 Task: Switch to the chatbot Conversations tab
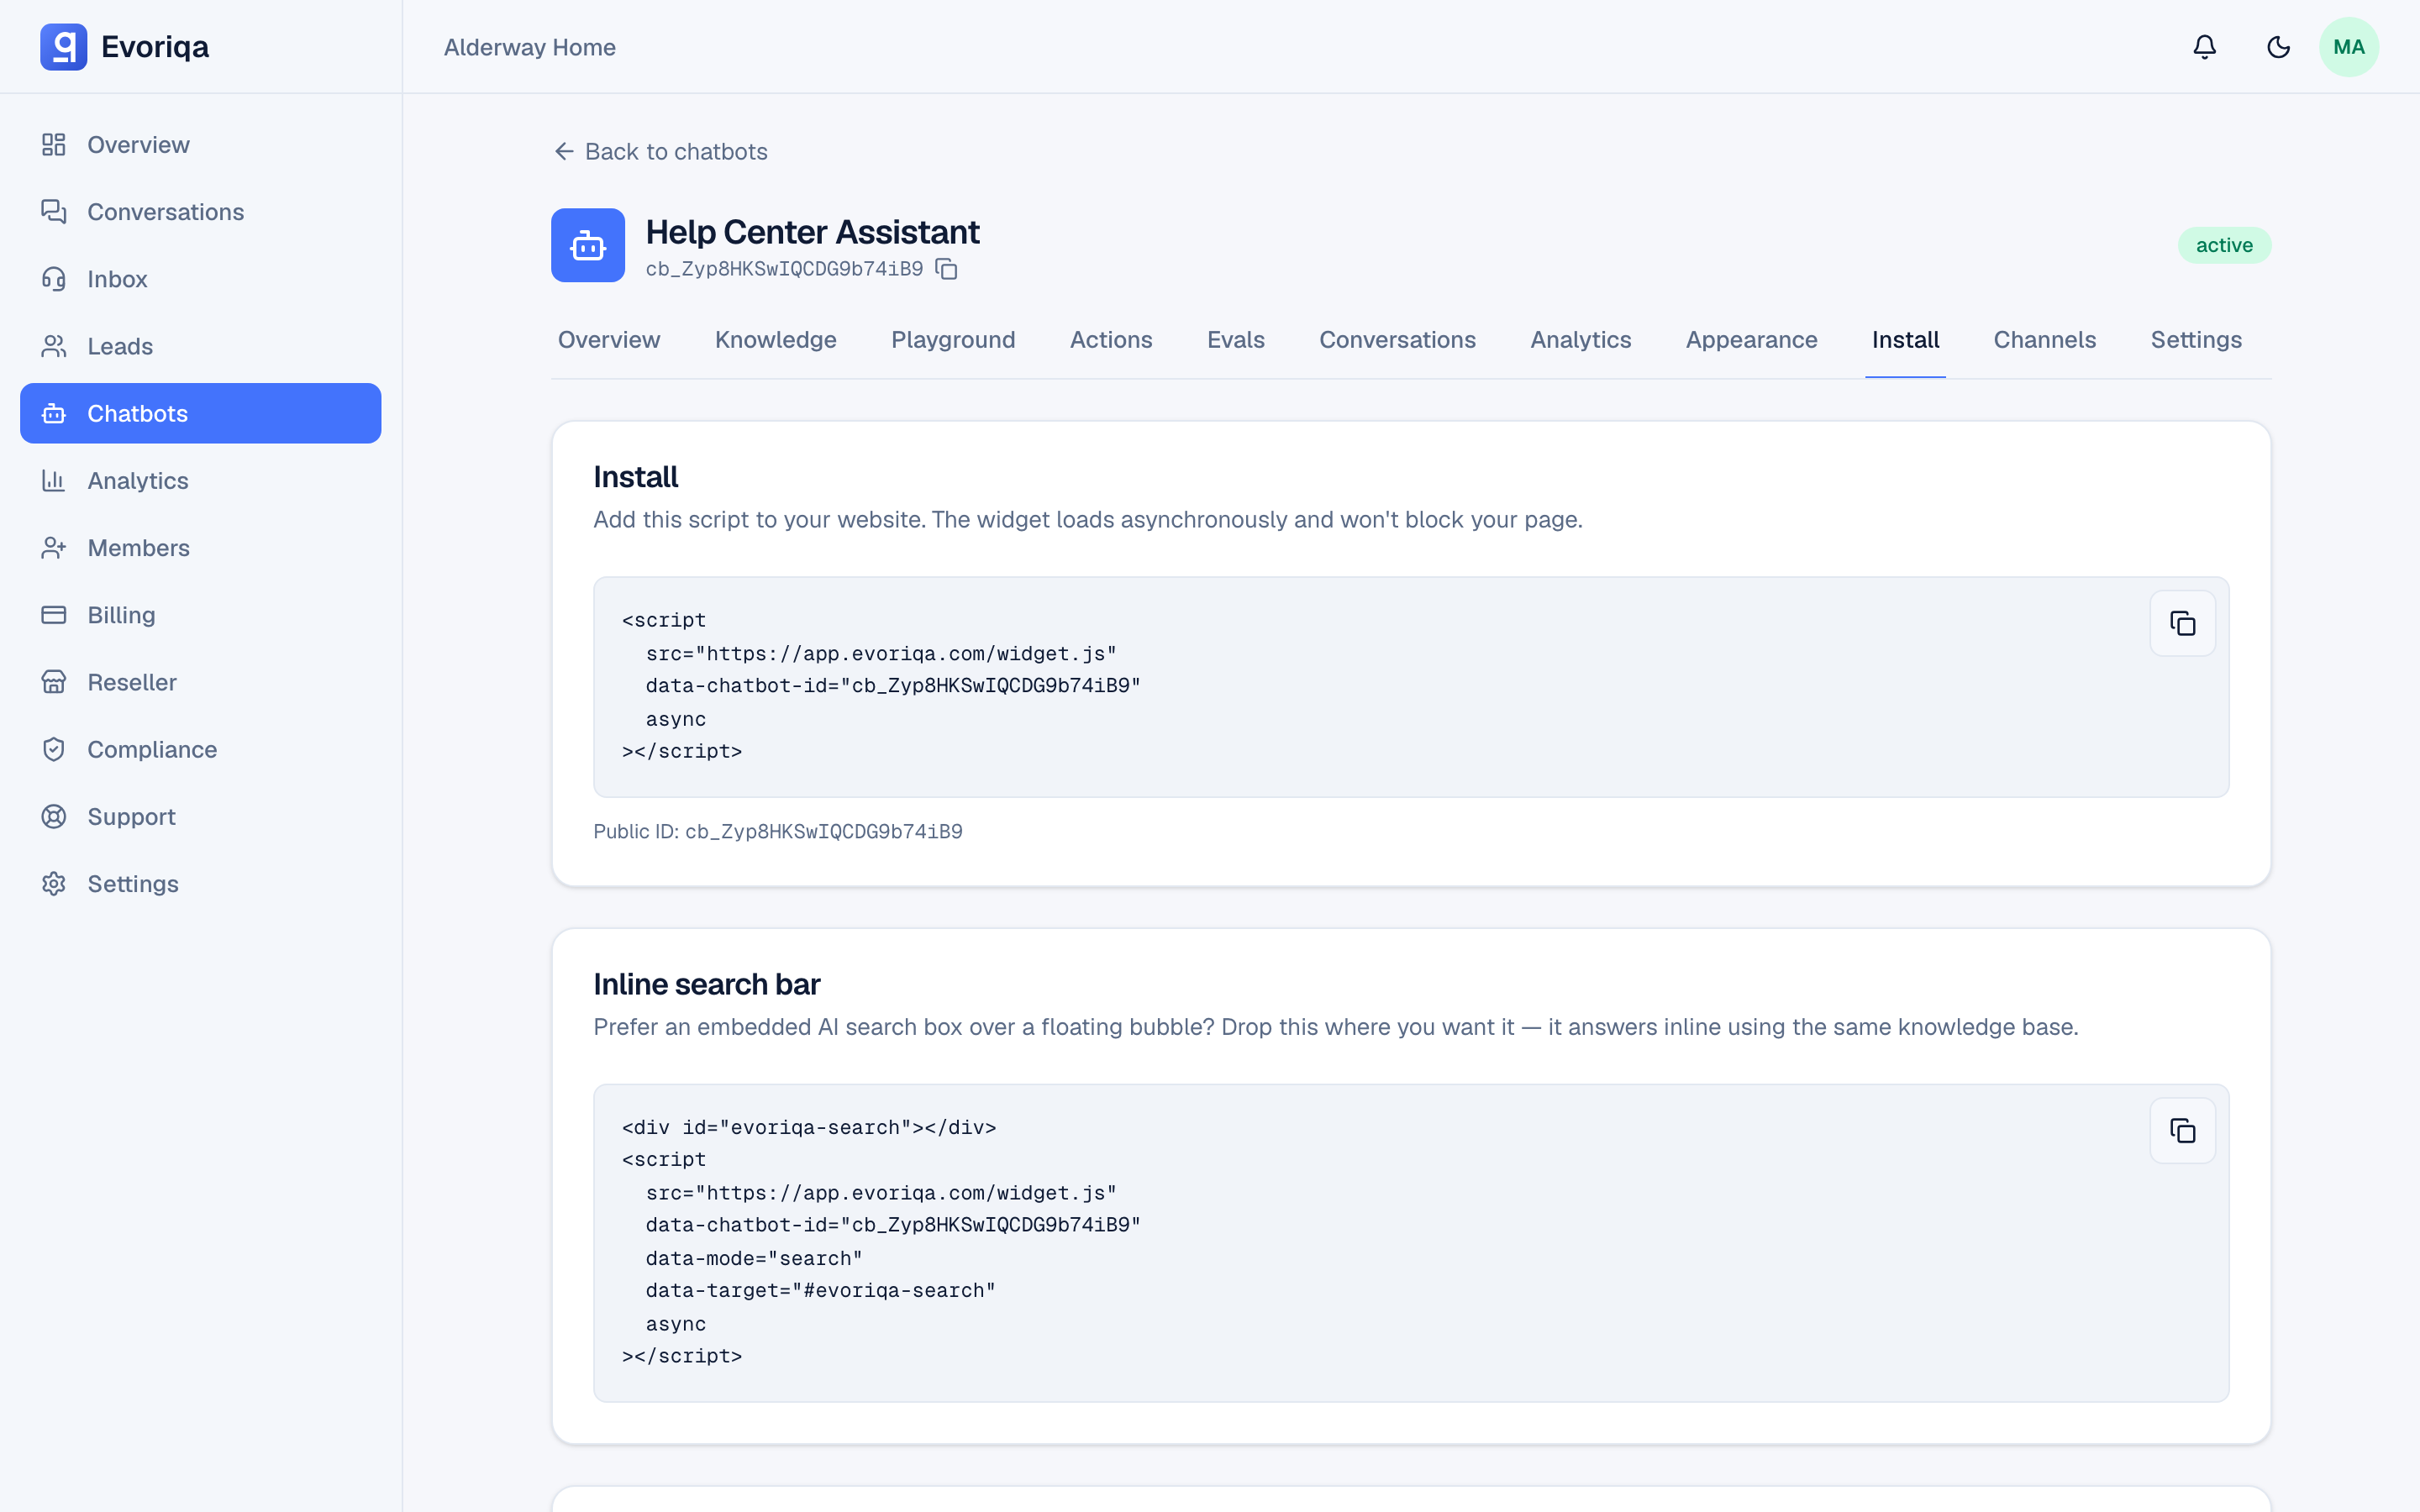(1397, 340)
